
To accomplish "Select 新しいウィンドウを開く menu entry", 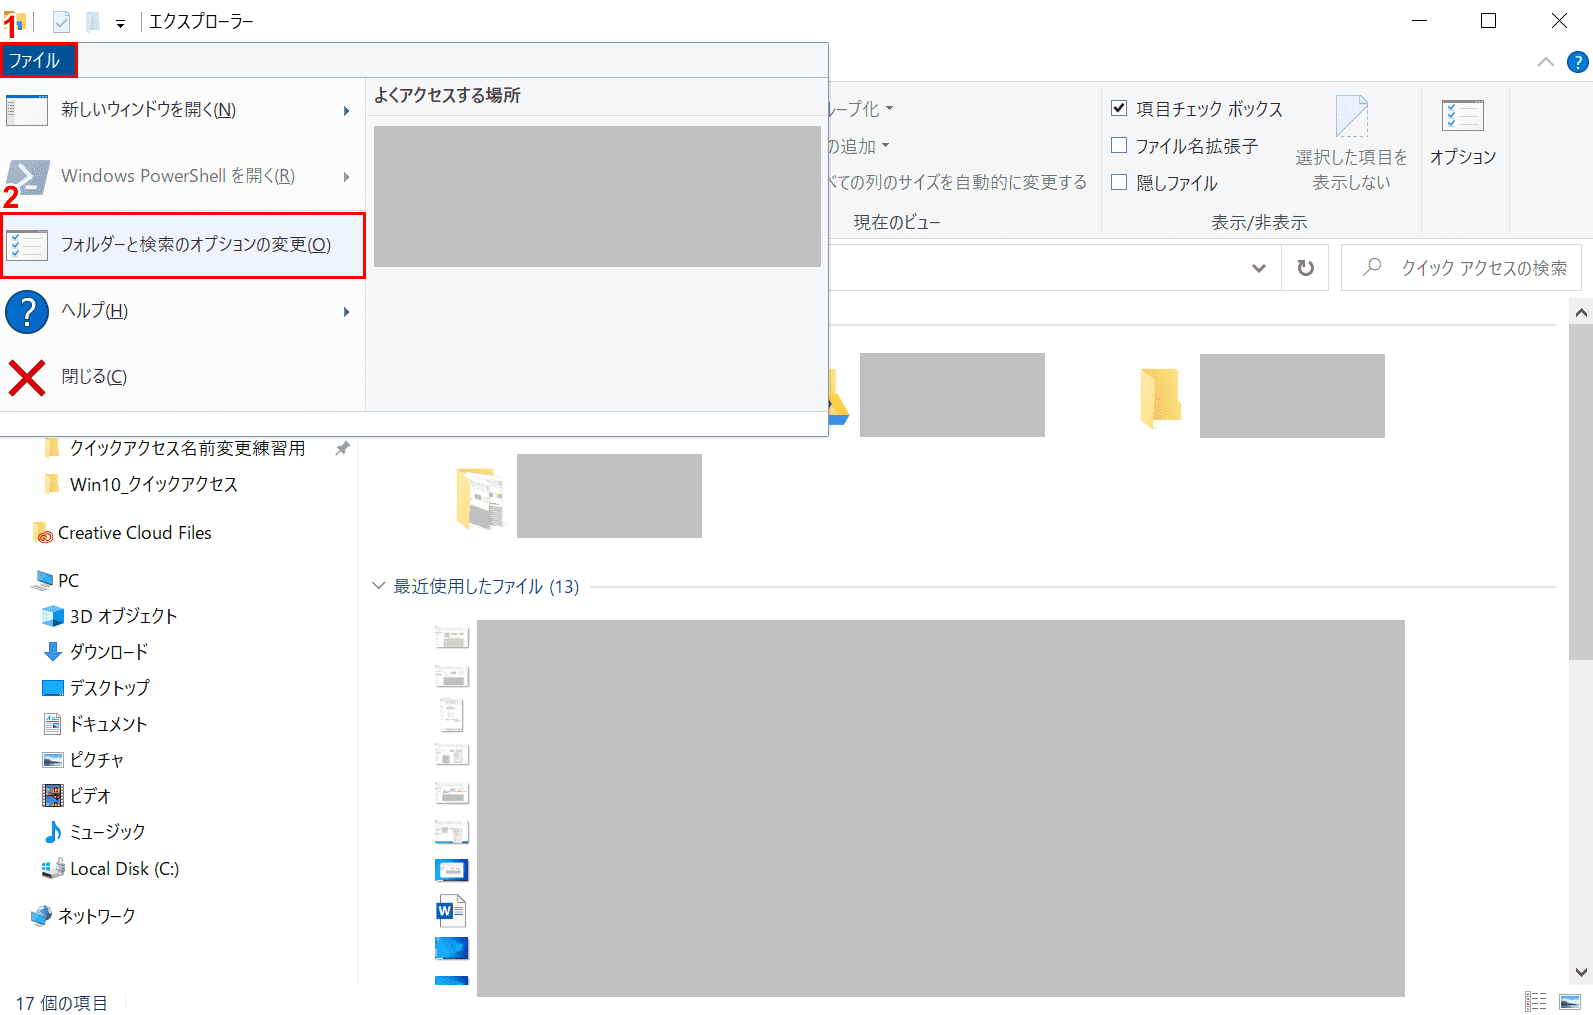I will (x=182, y=110).
